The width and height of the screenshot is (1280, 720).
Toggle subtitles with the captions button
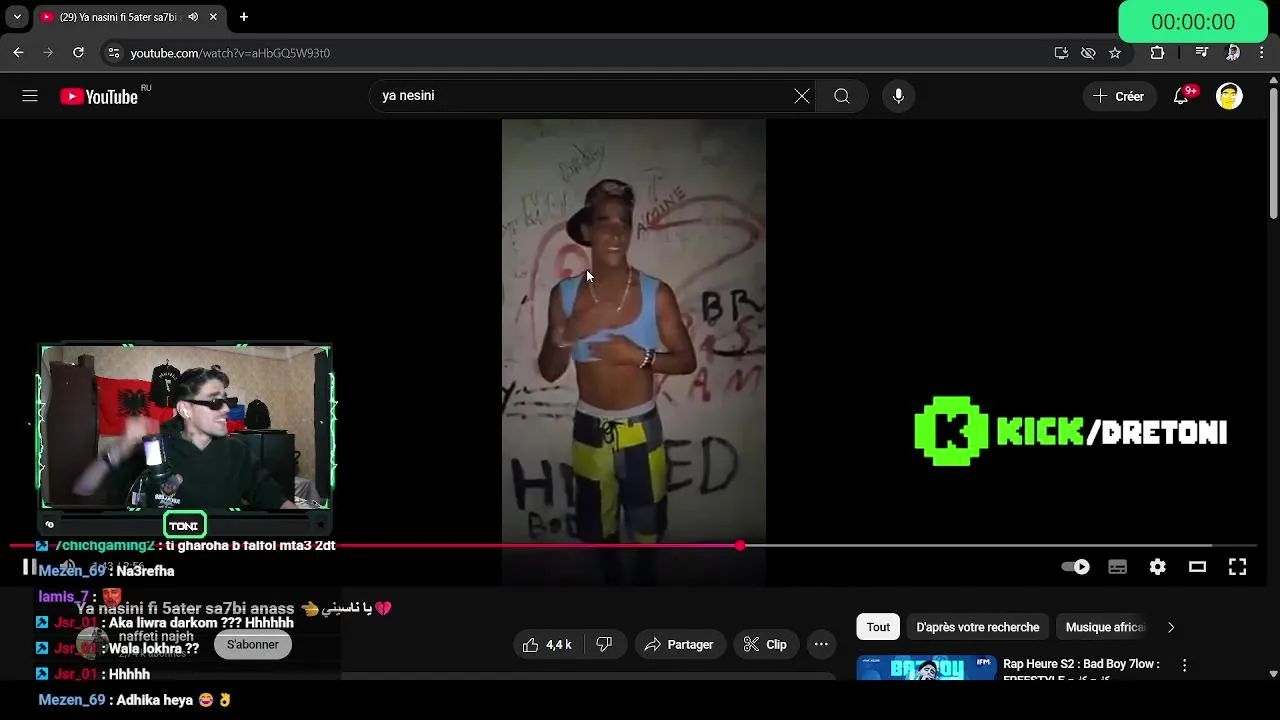click(x=1118, y=567)
